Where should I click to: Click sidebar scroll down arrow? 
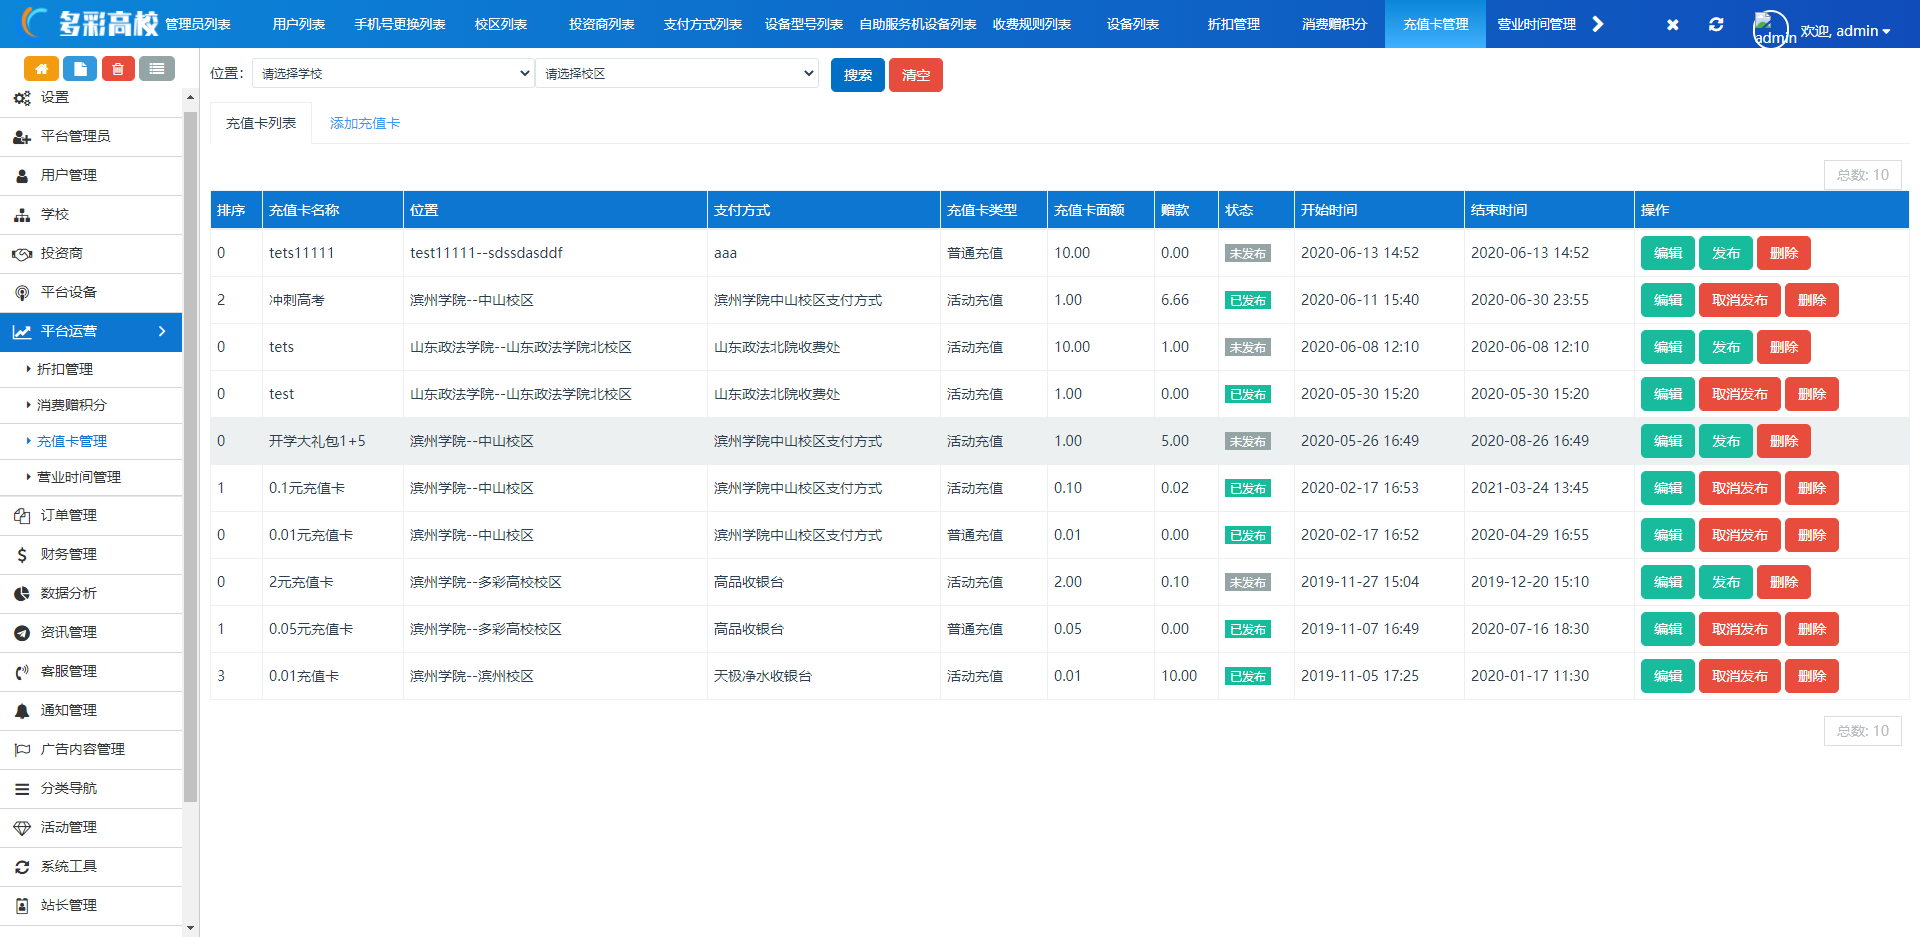(x=190, y=928)
